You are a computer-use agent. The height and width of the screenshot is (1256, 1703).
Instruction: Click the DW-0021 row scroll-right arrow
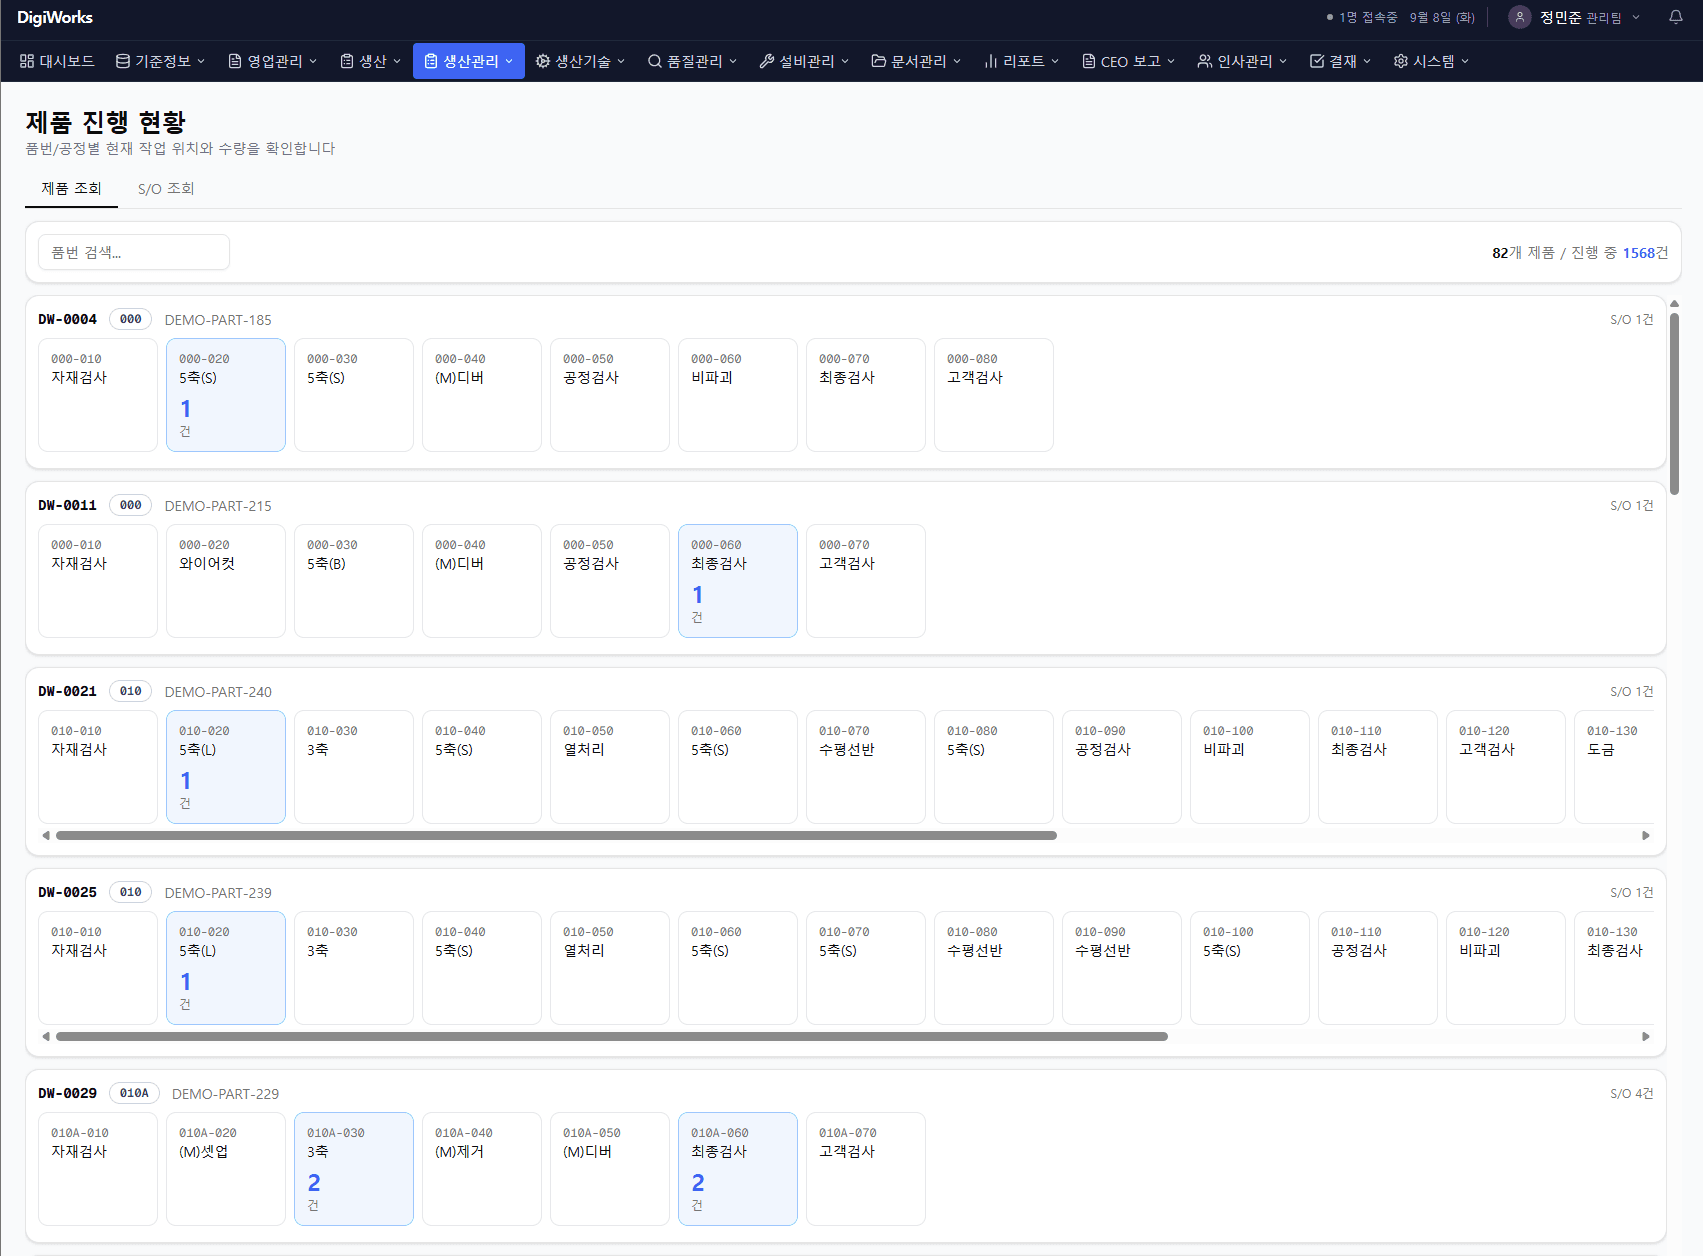[x=1645, y=836]
